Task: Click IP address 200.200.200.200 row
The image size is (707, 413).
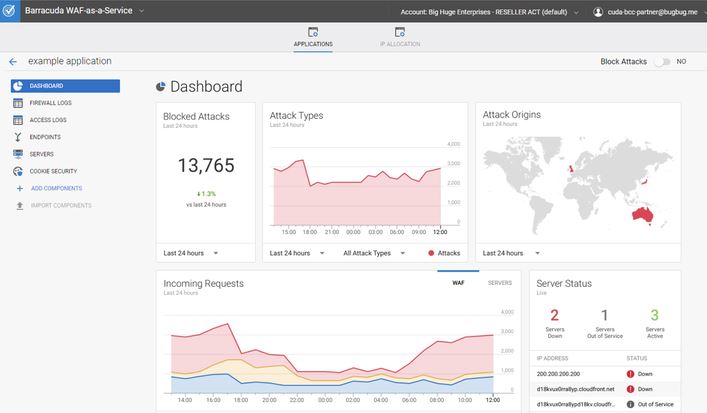Action: pos(605,374)
